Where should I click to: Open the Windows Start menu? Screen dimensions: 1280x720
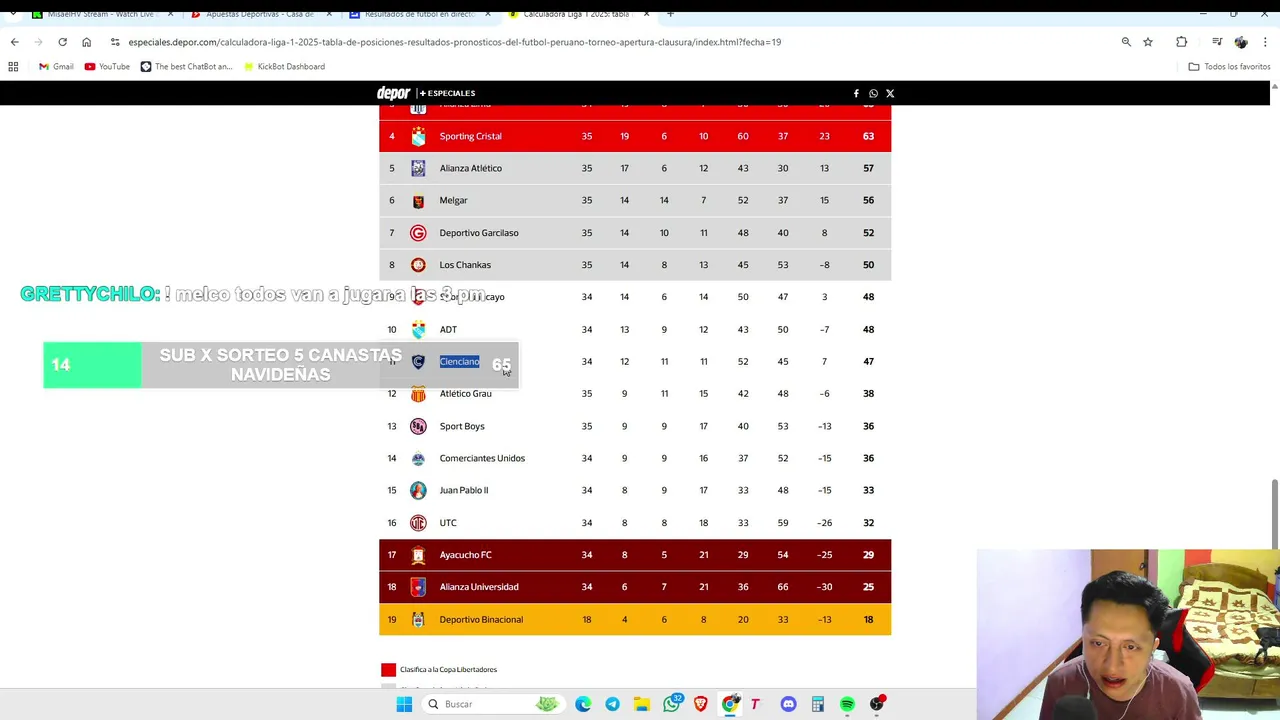tap(404, 704)
